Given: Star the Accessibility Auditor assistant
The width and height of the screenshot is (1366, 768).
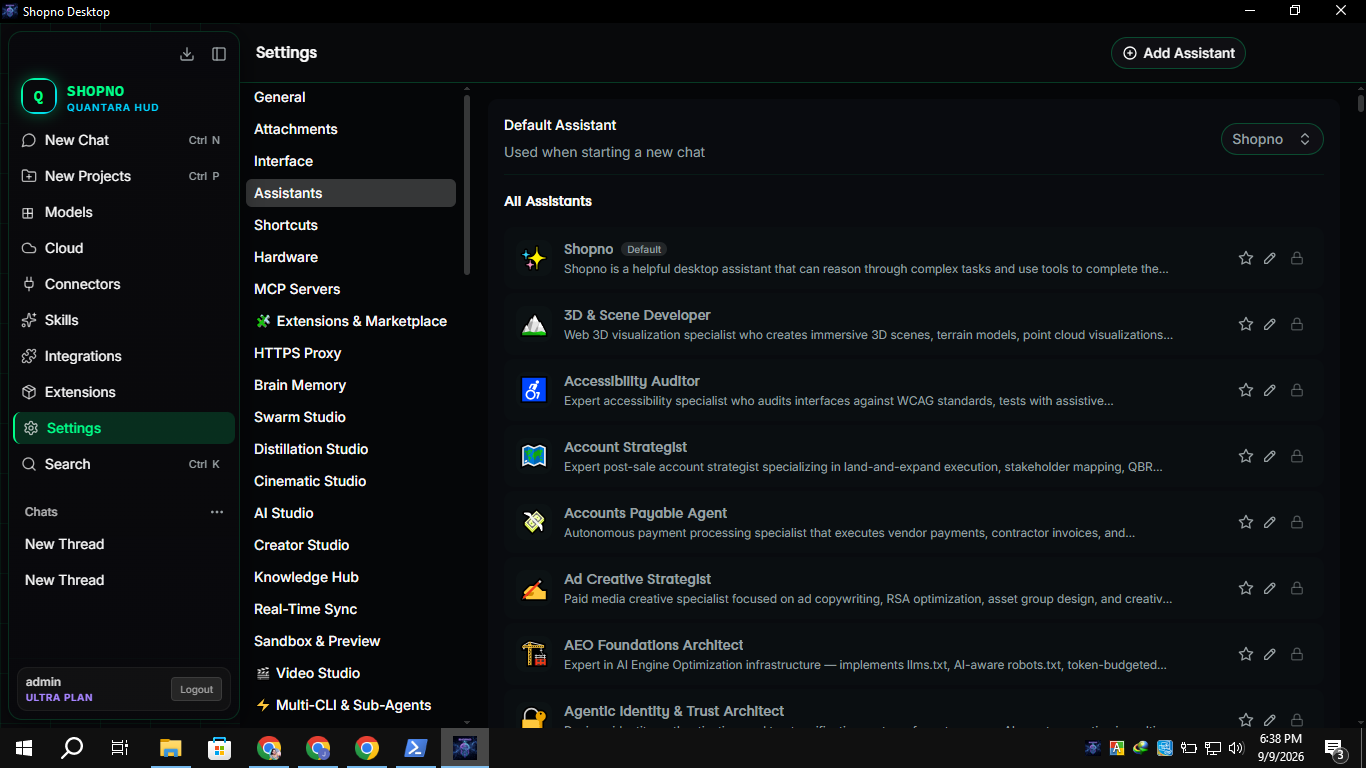Looking at the screenshot, I should (x=1246, y=390).
